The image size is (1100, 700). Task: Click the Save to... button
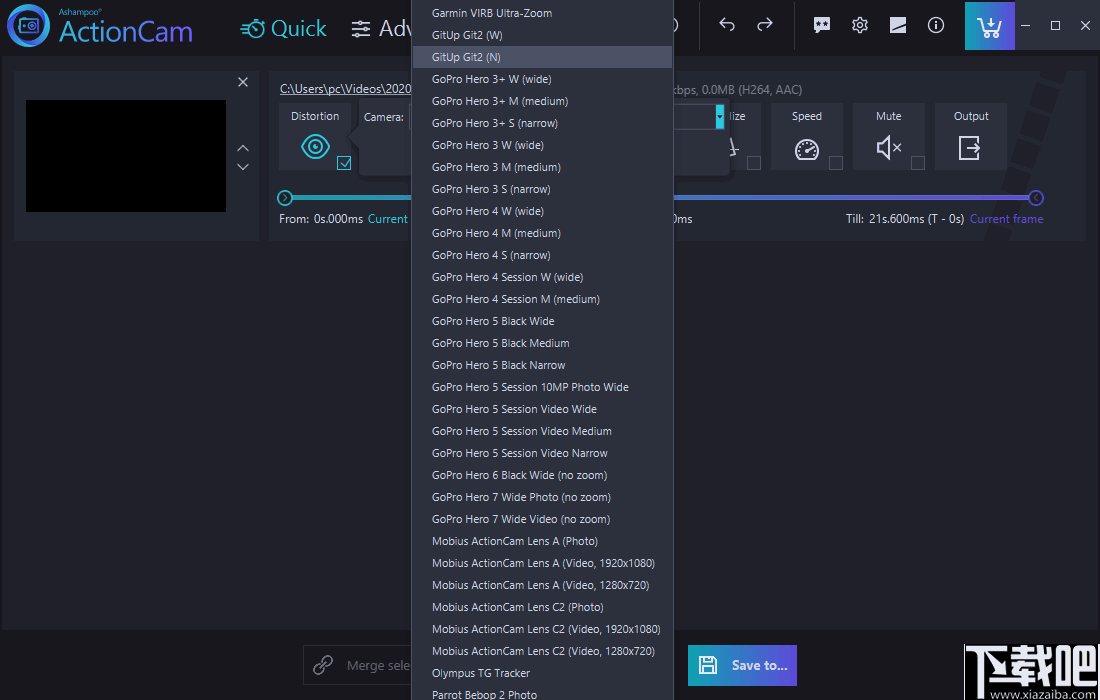742,665
